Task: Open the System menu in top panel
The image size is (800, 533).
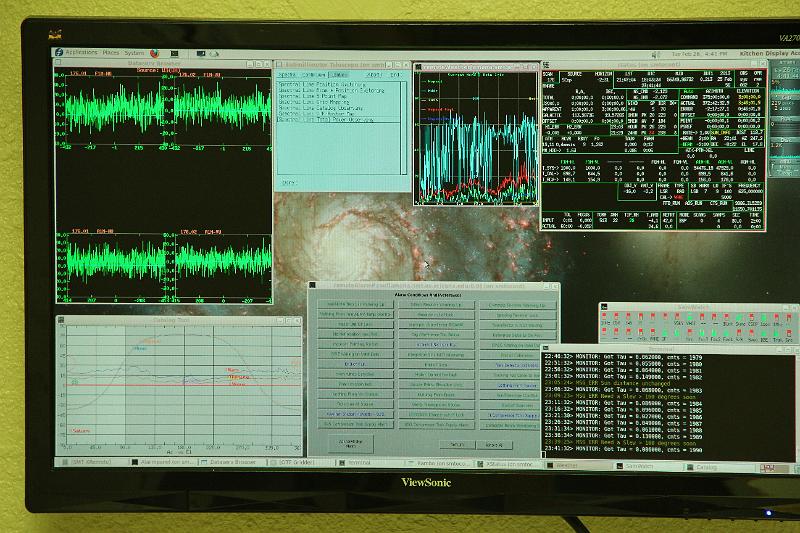Action: (x=134, y=53)
